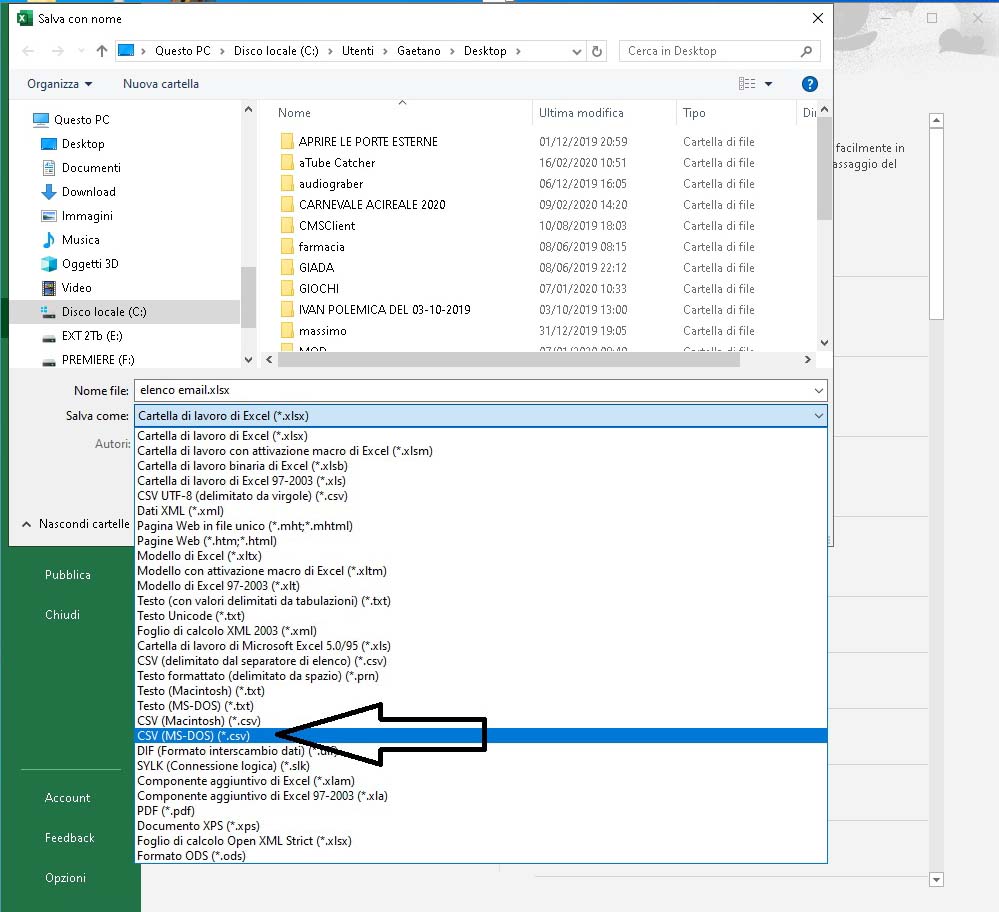The height and width of the screenshot is (912, 999).
Task: Expand the Nome file dropdown arrow
Action: coord(819,390)
